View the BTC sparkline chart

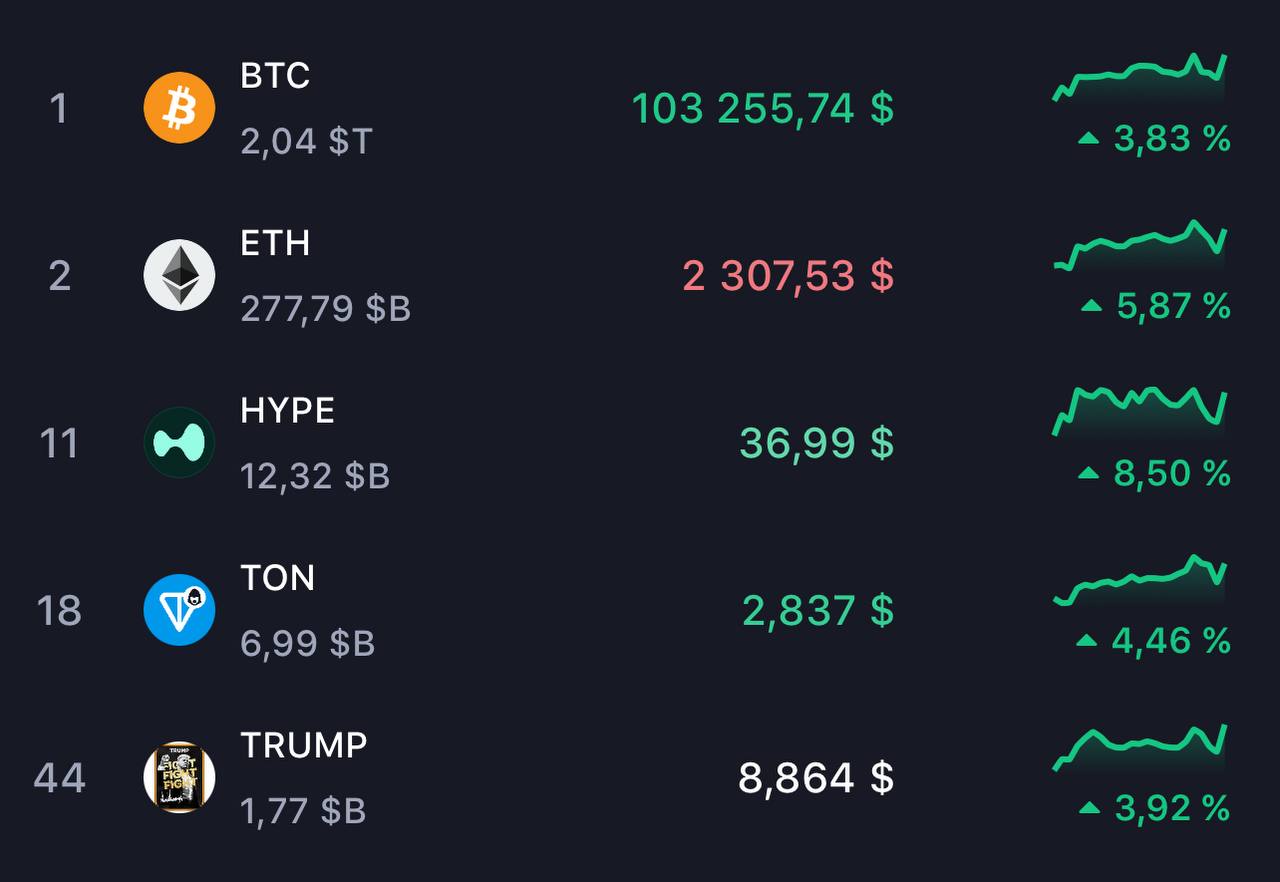pos(1140,78)
